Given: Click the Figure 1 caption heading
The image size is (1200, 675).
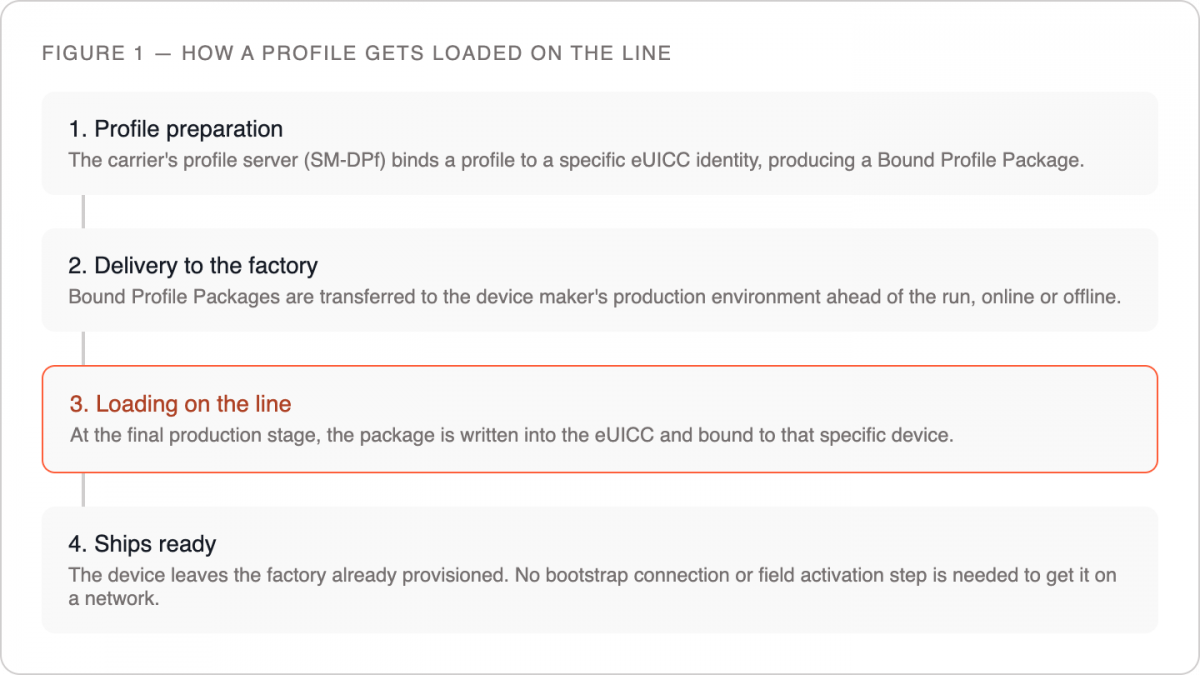Looking at the screenshot, I should 357,53.
